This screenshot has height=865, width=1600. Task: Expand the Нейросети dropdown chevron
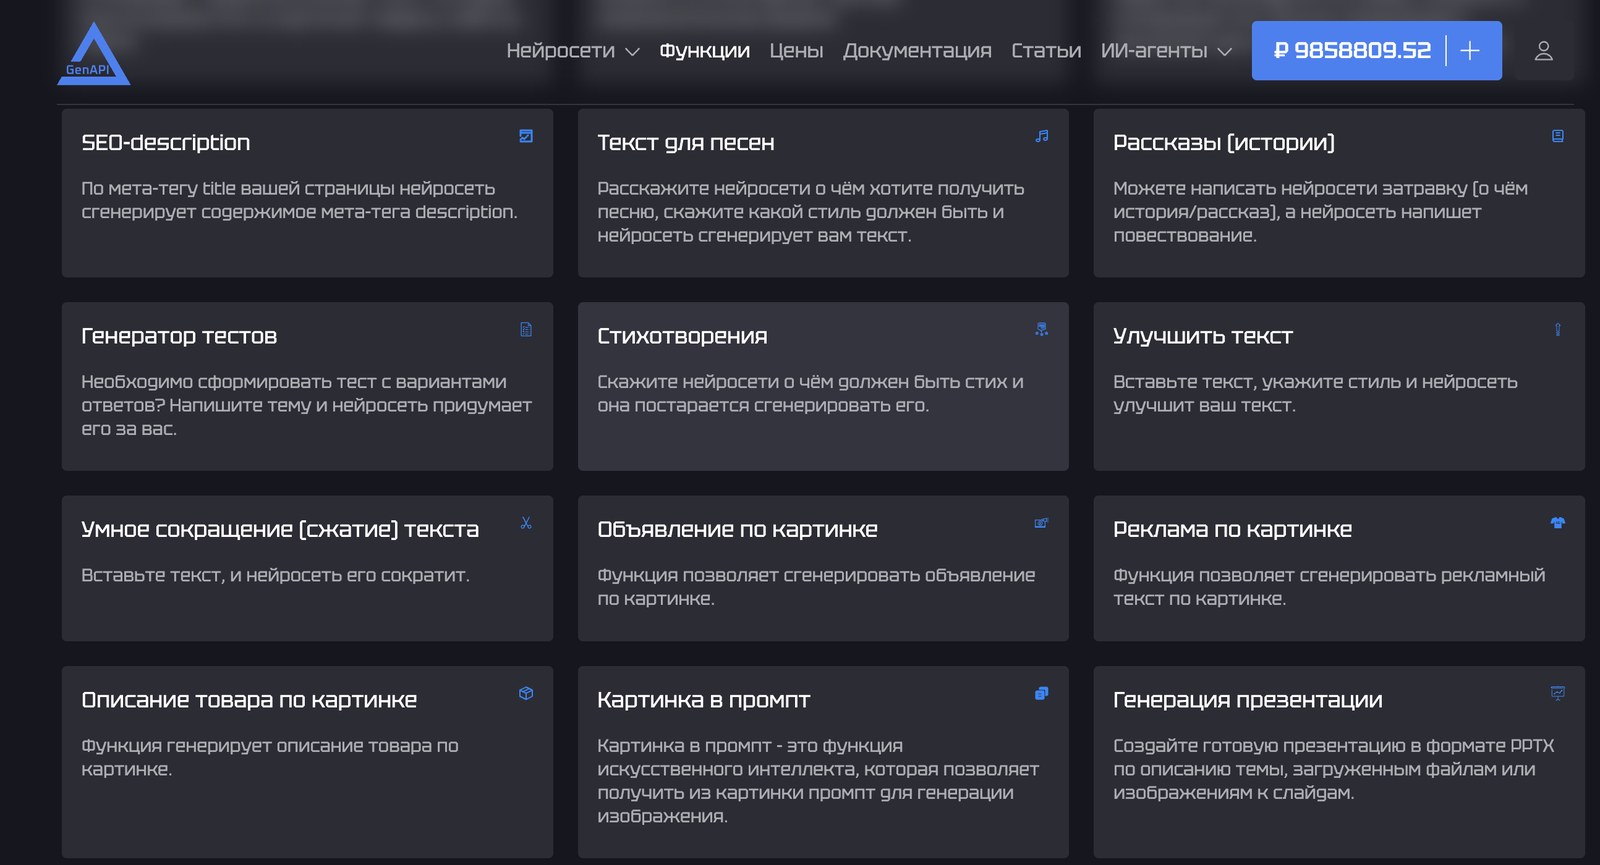[632, 52]
